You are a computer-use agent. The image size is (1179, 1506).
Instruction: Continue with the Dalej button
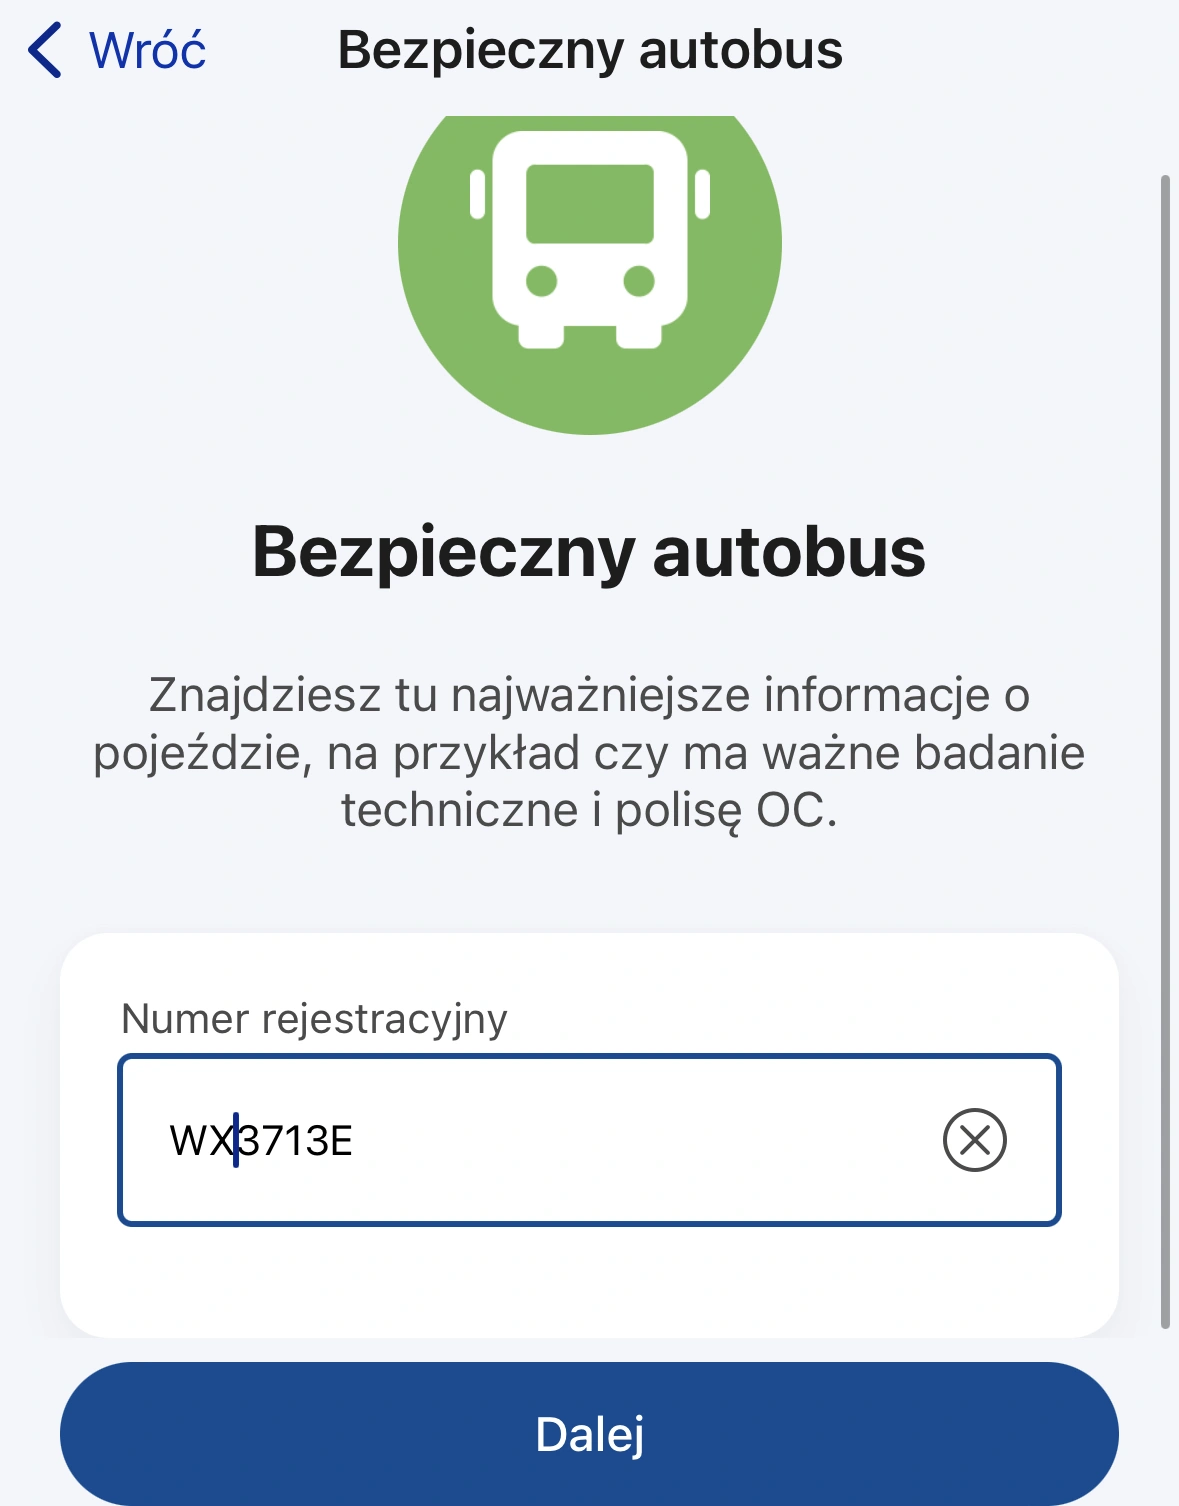click(x=589, y=1434)
